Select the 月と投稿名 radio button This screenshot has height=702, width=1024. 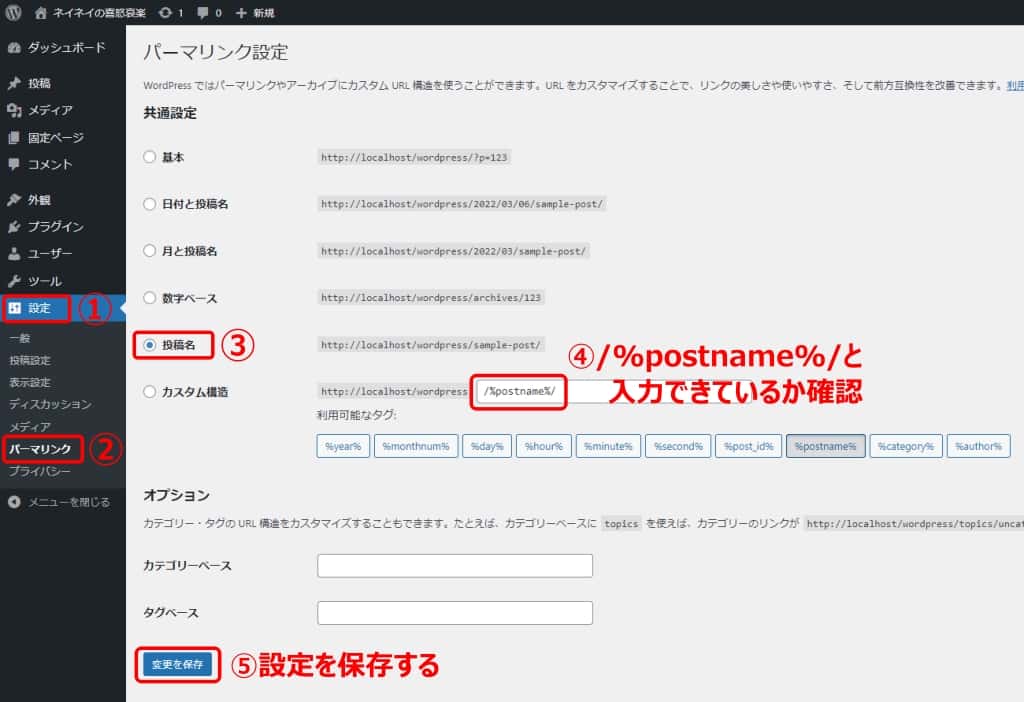(x=150, y=251)
